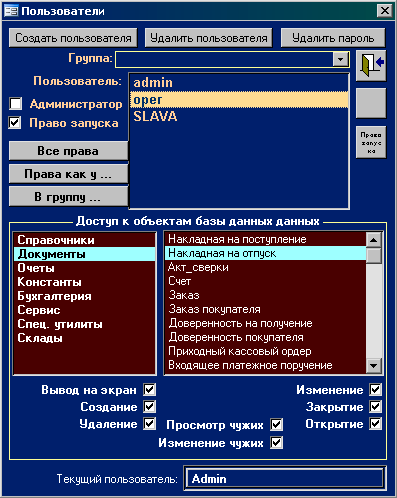Viewport: 397px width, 498px height.
Task: Toggle the Создание checkbox
Action: coord(149,406)
